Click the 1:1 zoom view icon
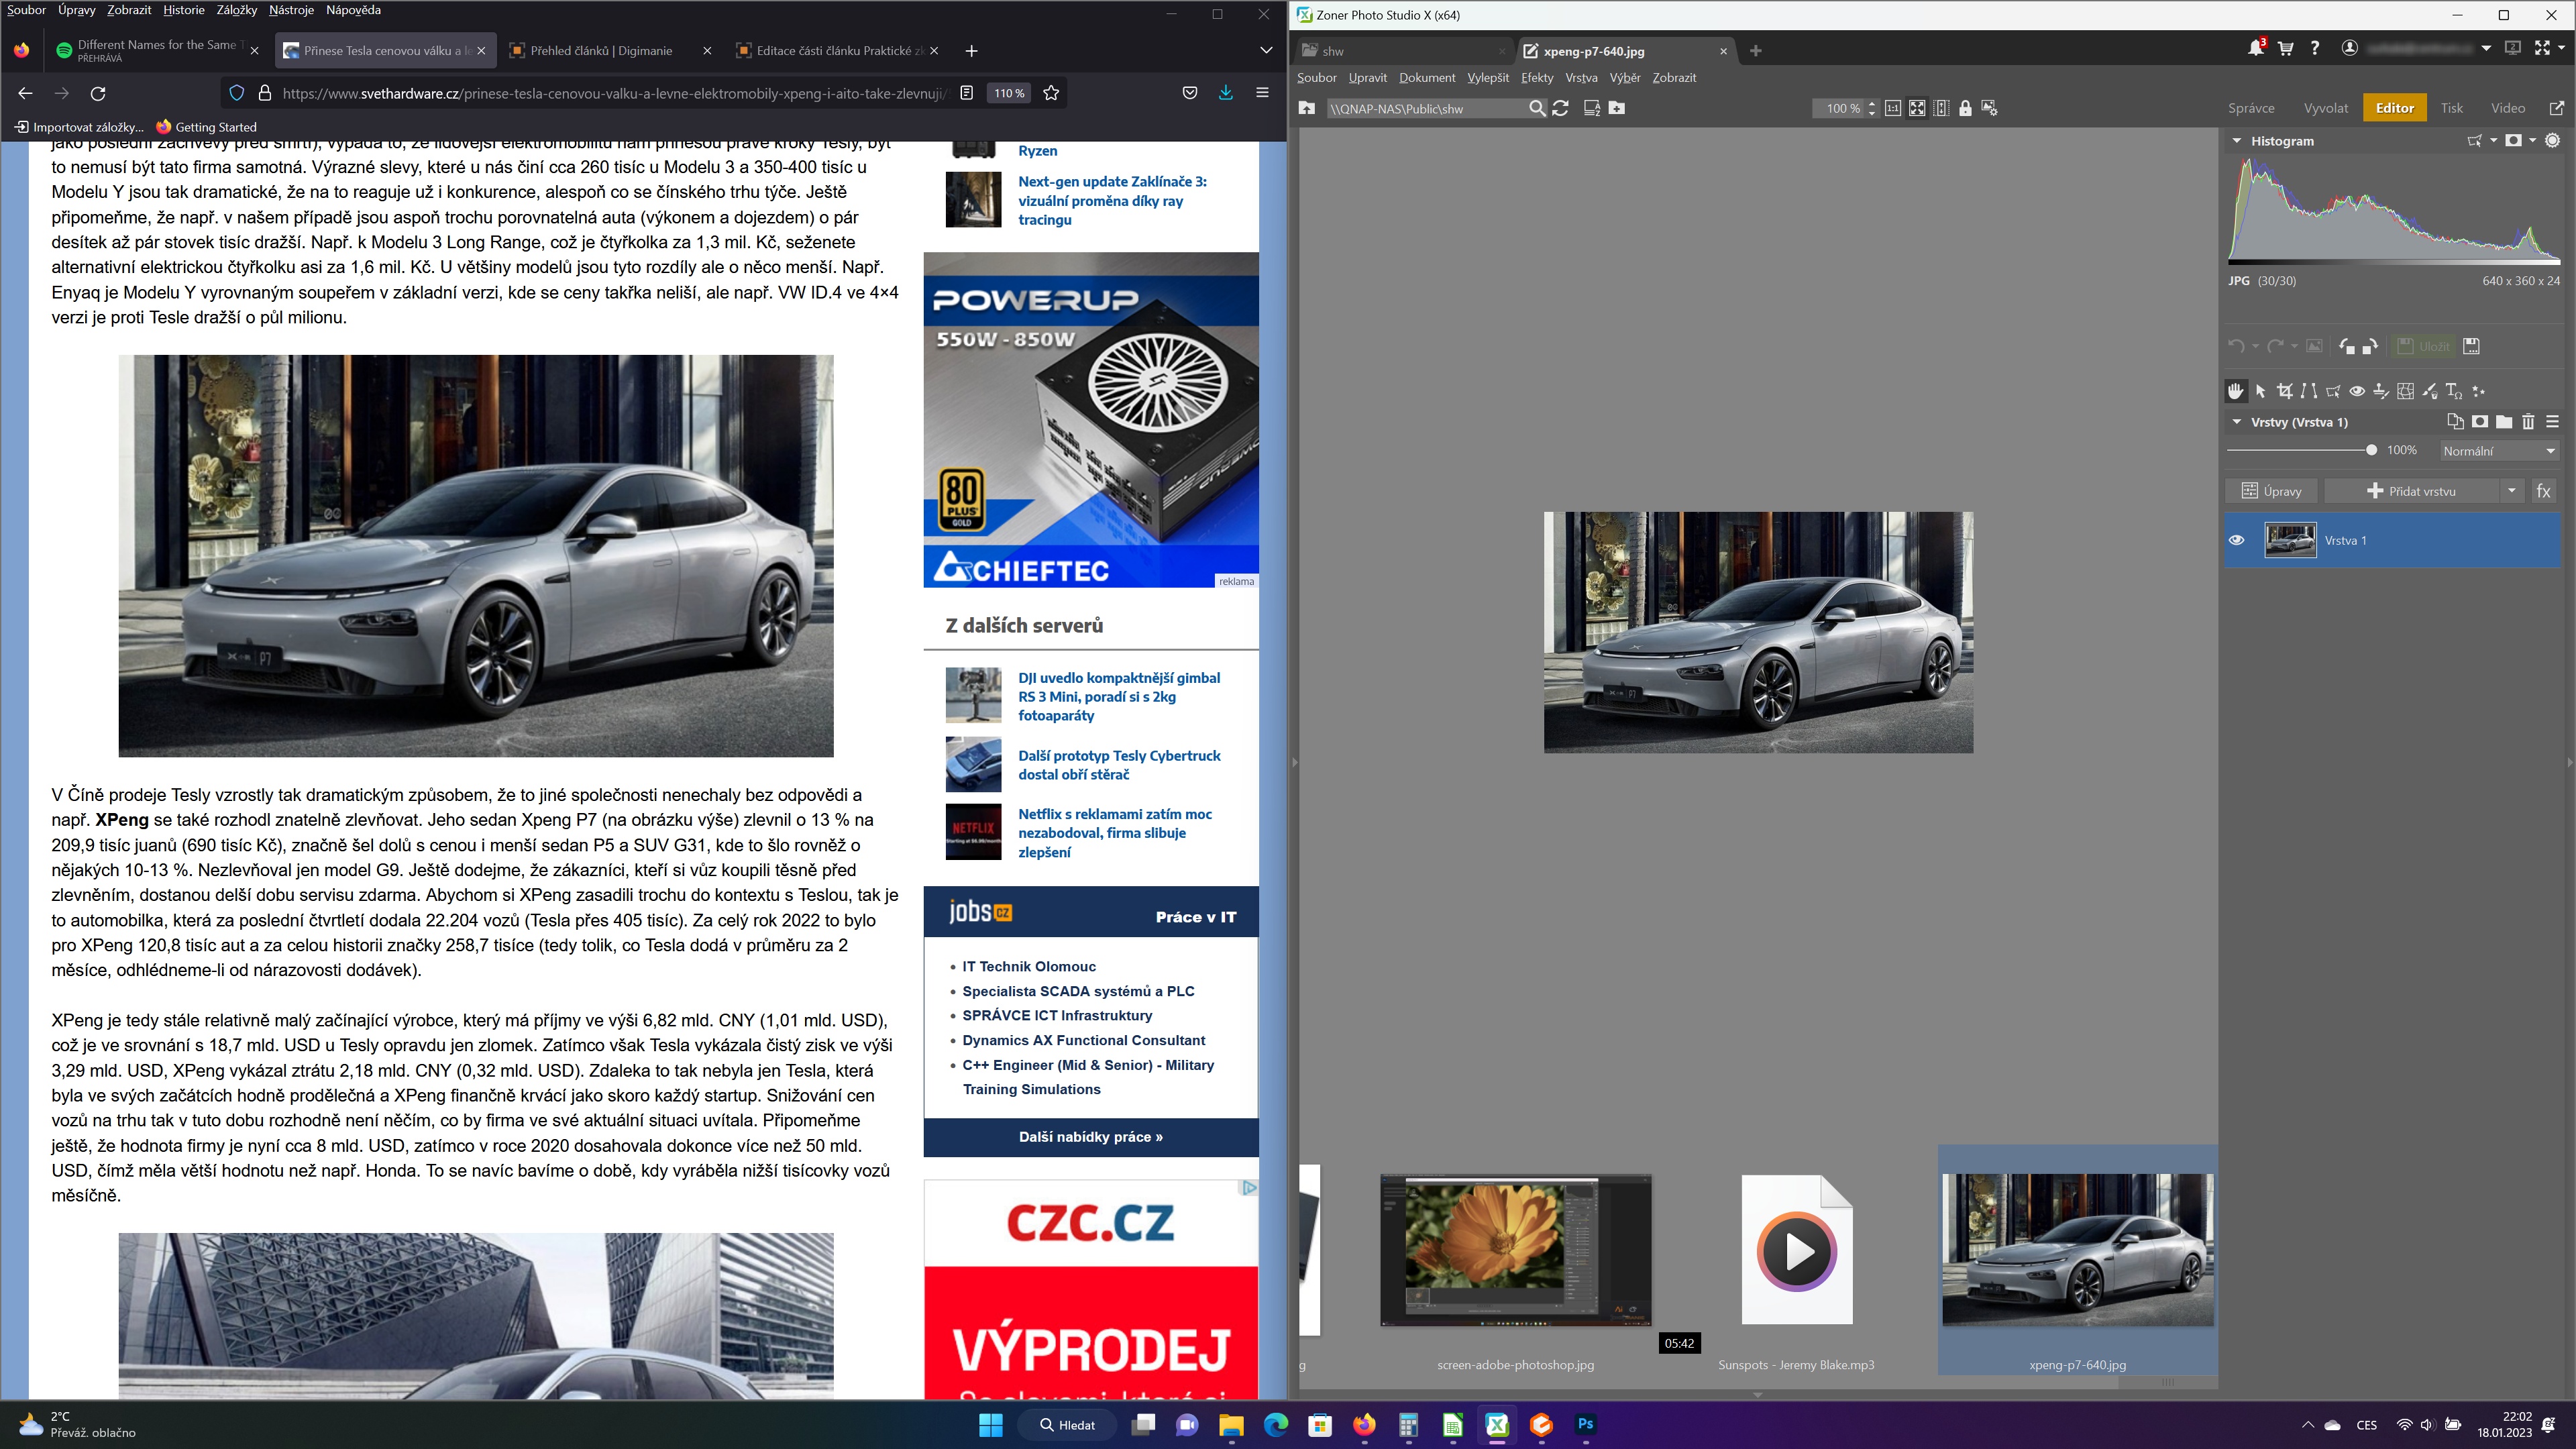Viewport: 2576px width, 1449px height. pos(1892,108)
